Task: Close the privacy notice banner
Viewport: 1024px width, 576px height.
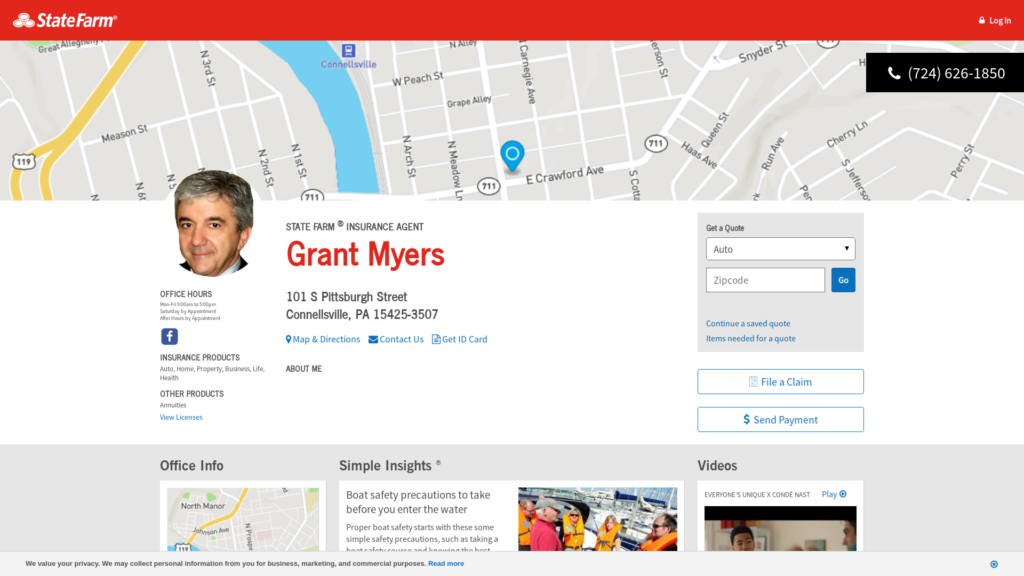Action: click(x=993, y=564)
